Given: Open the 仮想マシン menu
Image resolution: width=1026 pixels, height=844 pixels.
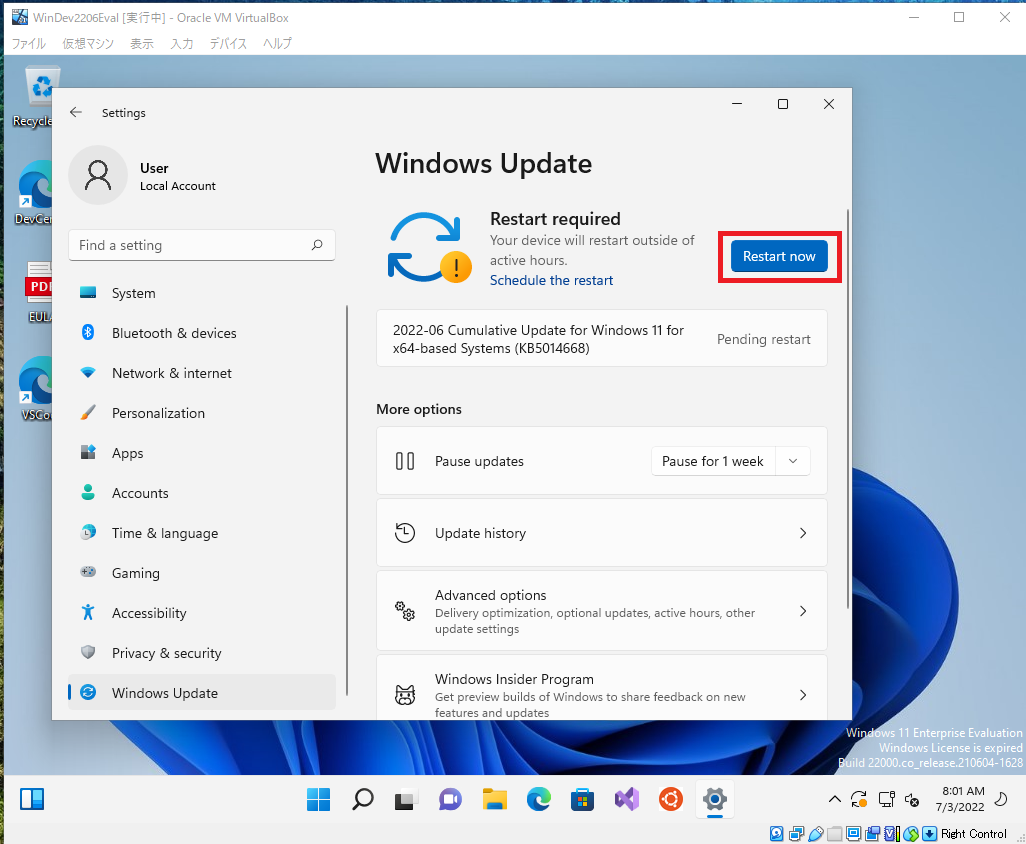Looking at the screenshot, I should 88,44.
